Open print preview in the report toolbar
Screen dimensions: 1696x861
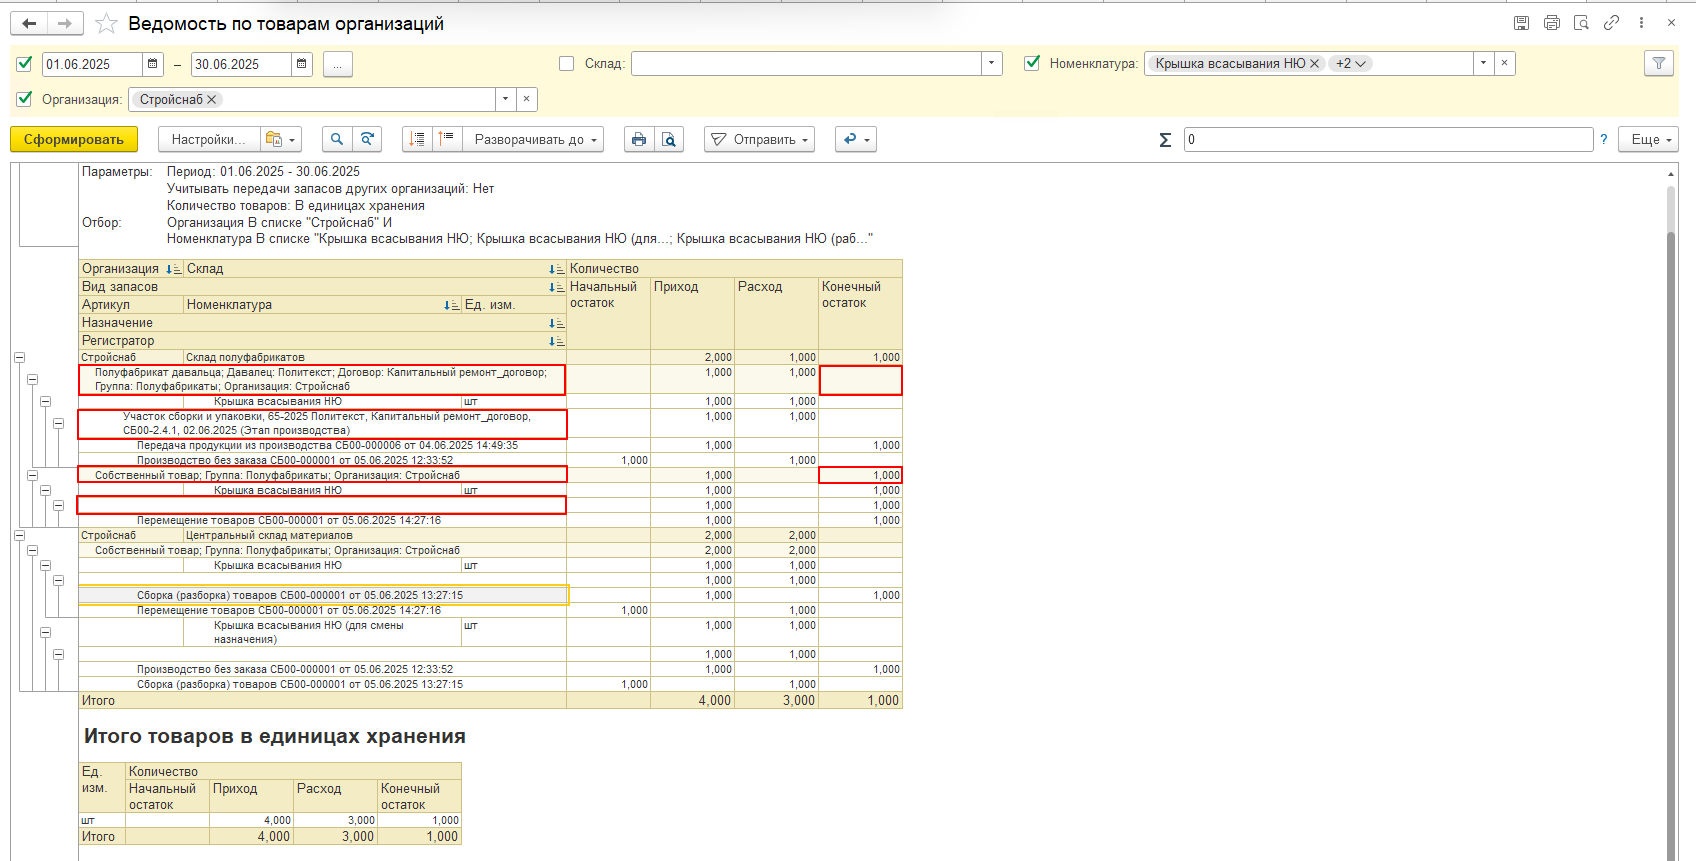click(669, 140)
